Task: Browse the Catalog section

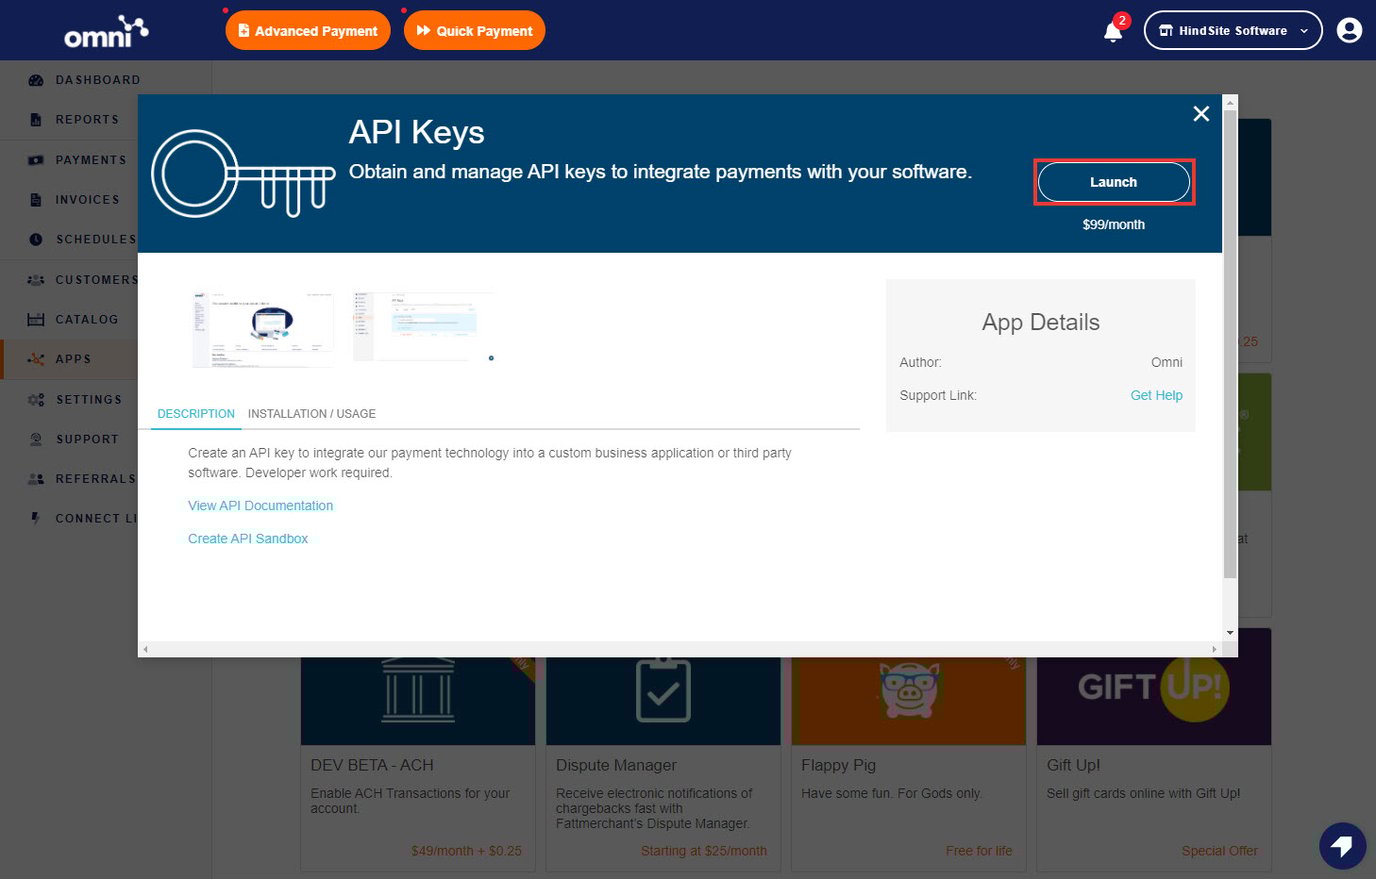Action: tap(89, 319)
